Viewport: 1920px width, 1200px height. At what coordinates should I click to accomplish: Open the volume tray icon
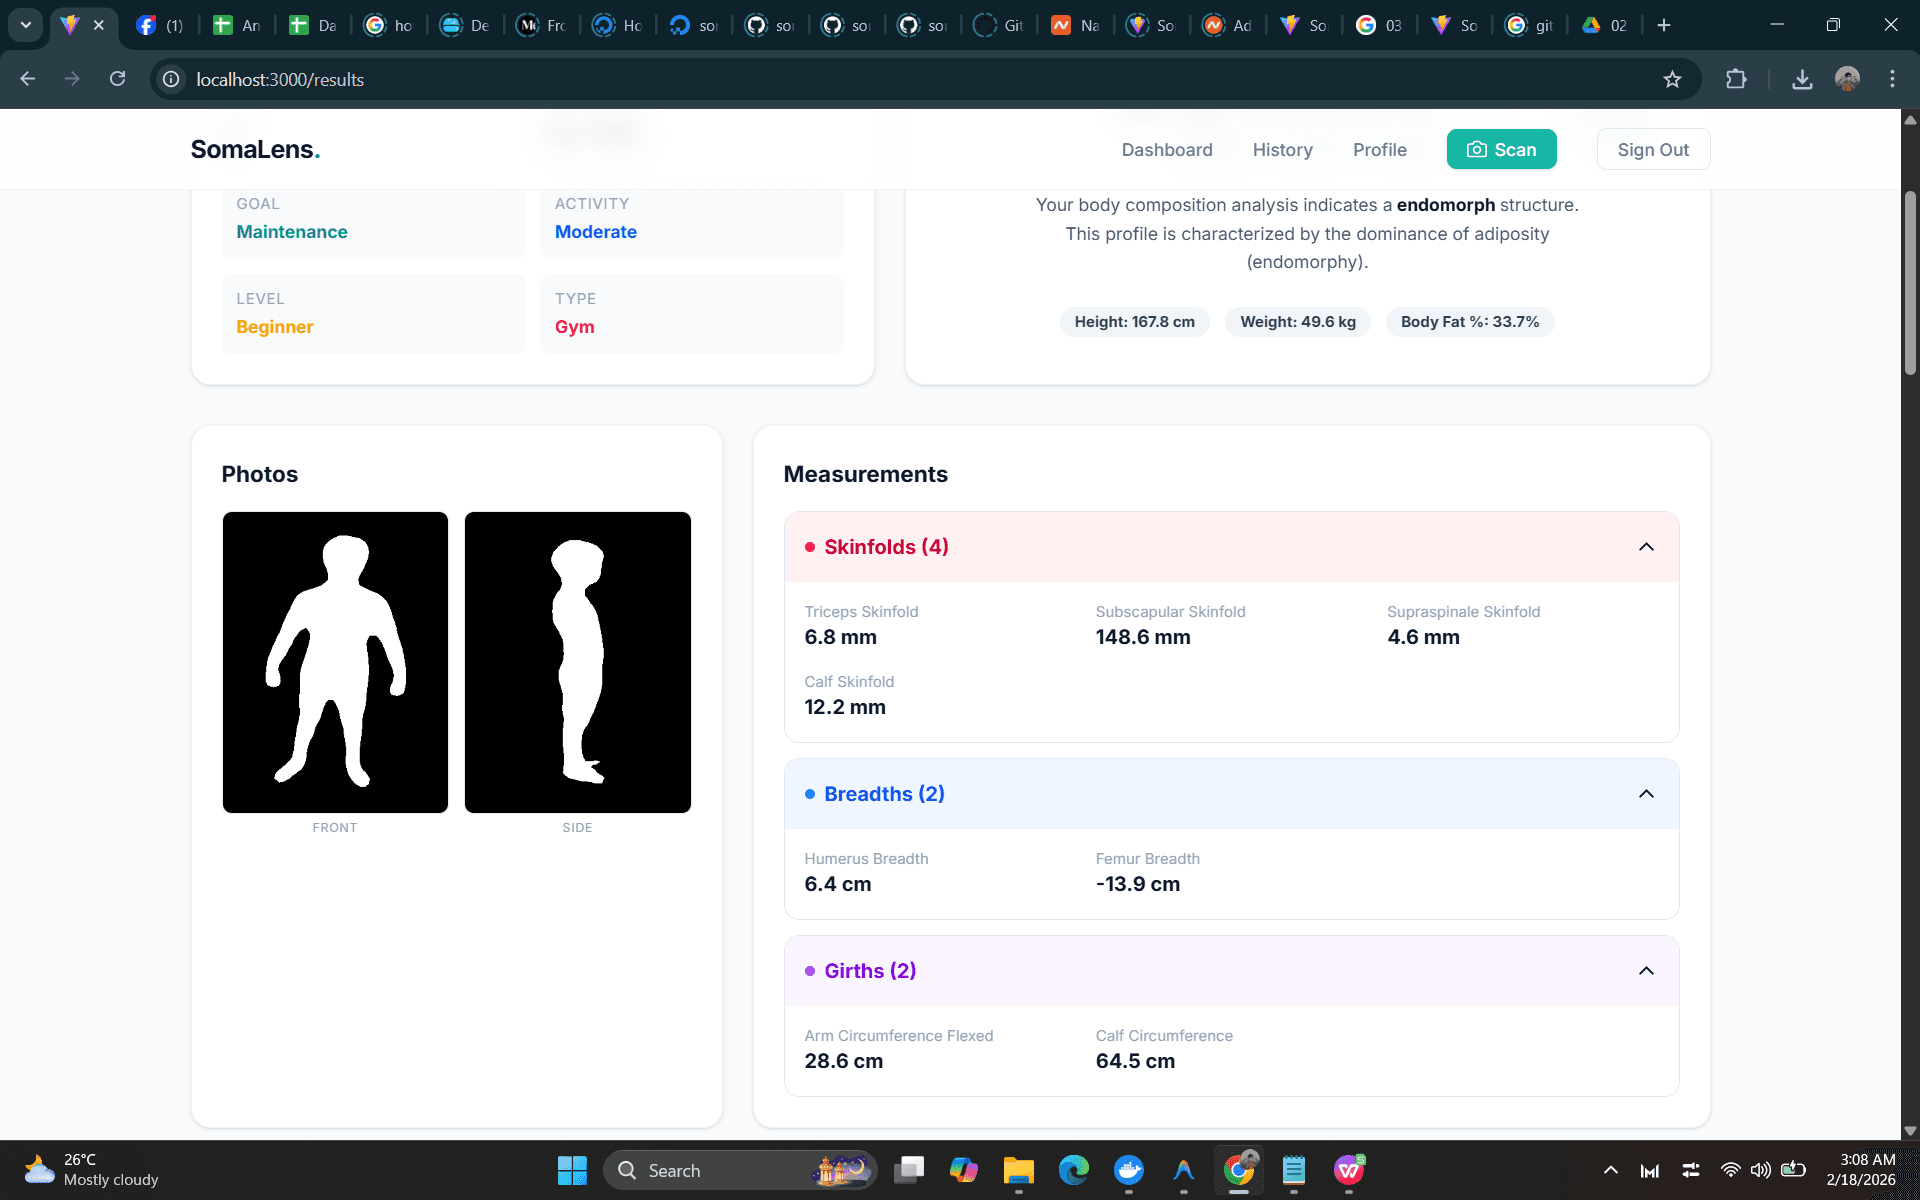[x=1761, y=1170]
